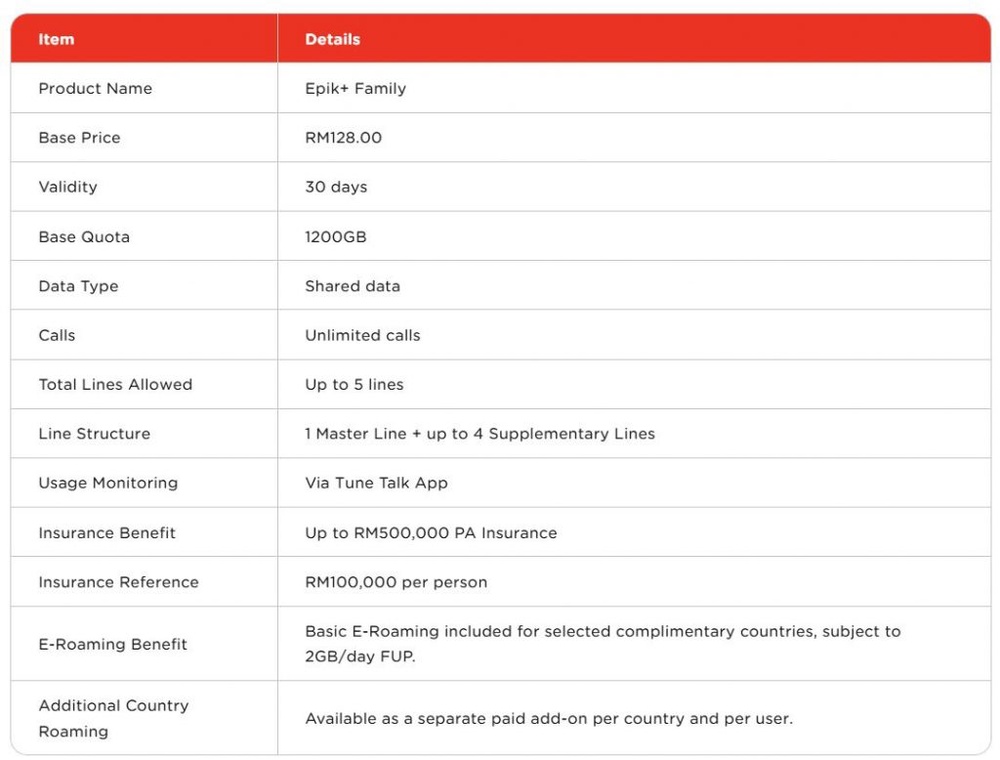Viewport: 1000px width, 760px height.
Task: Select the 'RM128.00' price value
Action: (343, 137)
